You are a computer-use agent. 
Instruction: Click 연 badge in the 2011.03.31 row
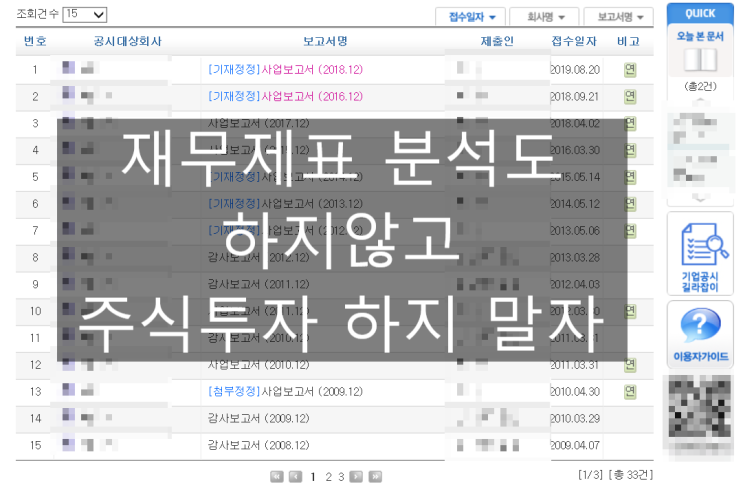630,365
